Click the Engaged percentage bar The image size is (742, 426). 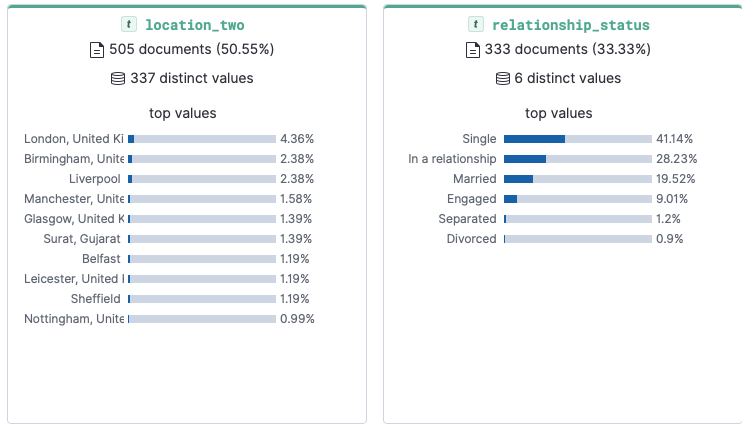pyautogui.click(x=577, y=199)
